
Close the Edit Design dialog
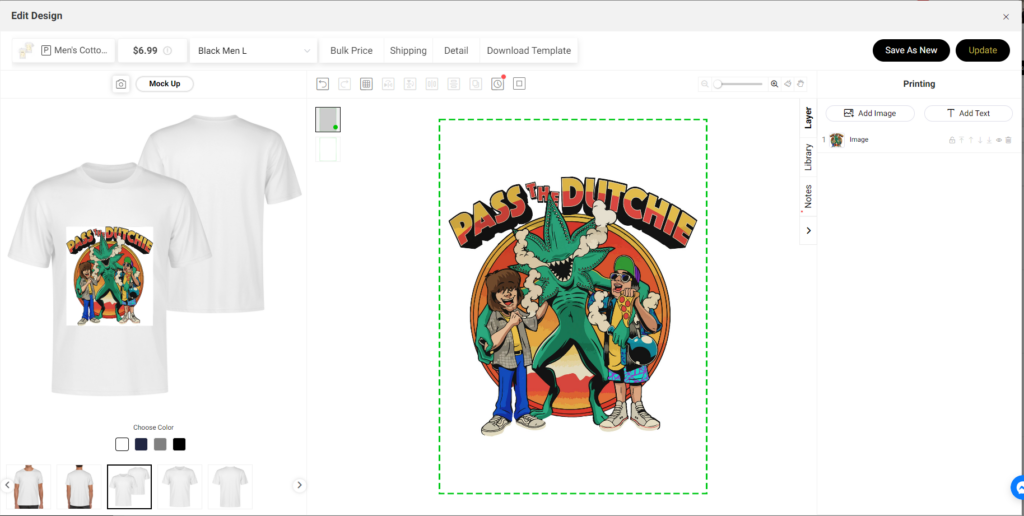point(1006,17)
